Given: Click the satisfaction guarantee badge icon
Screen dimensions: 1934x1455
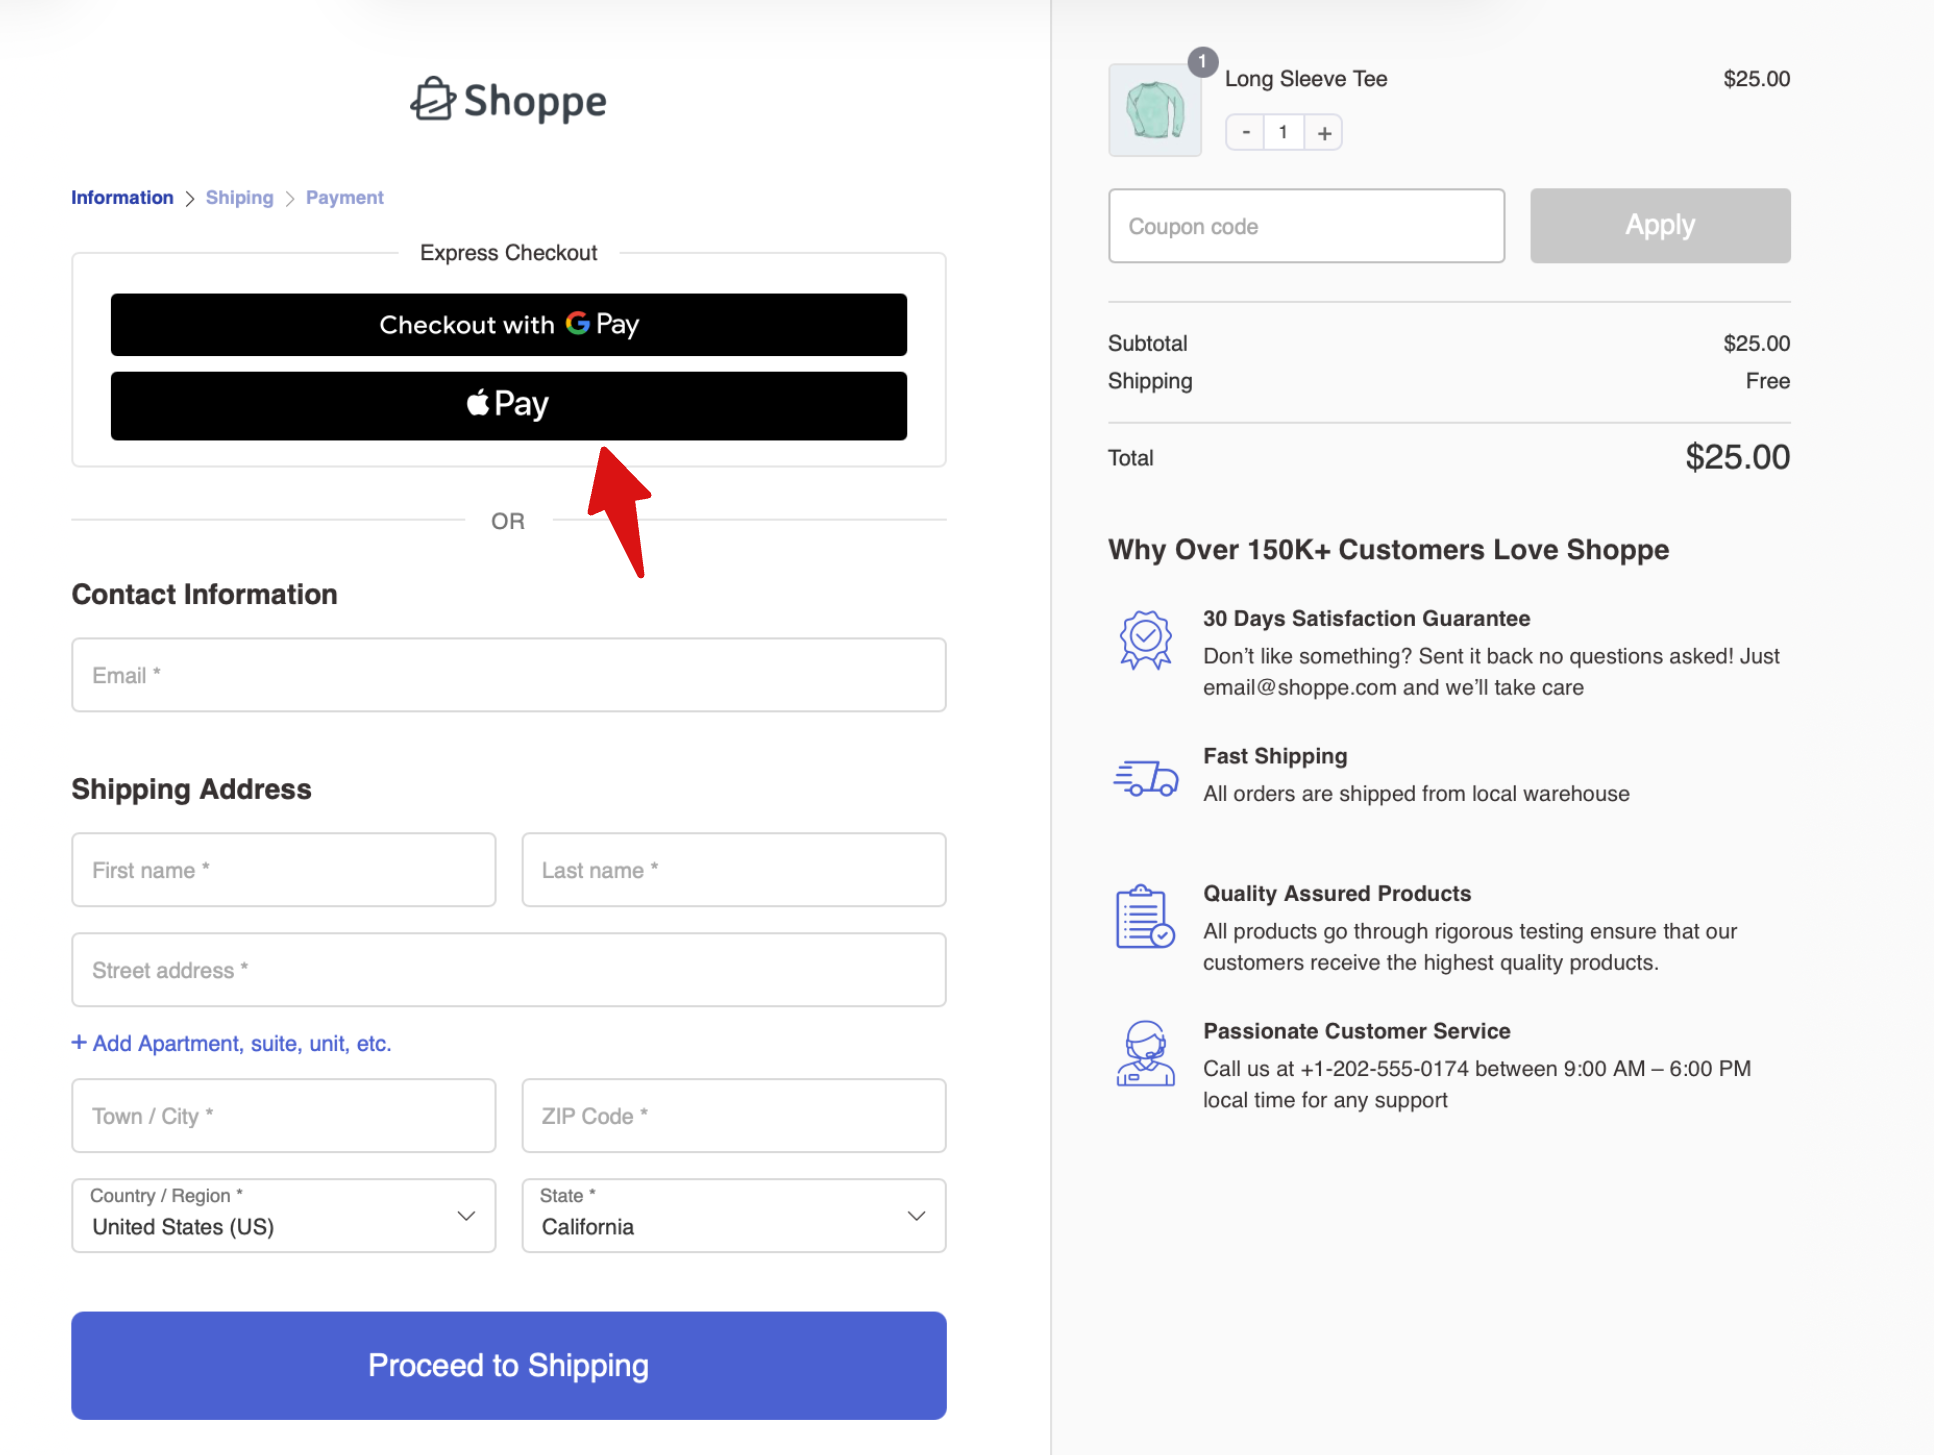Looking at the screenshot, I should (1145, 640).
